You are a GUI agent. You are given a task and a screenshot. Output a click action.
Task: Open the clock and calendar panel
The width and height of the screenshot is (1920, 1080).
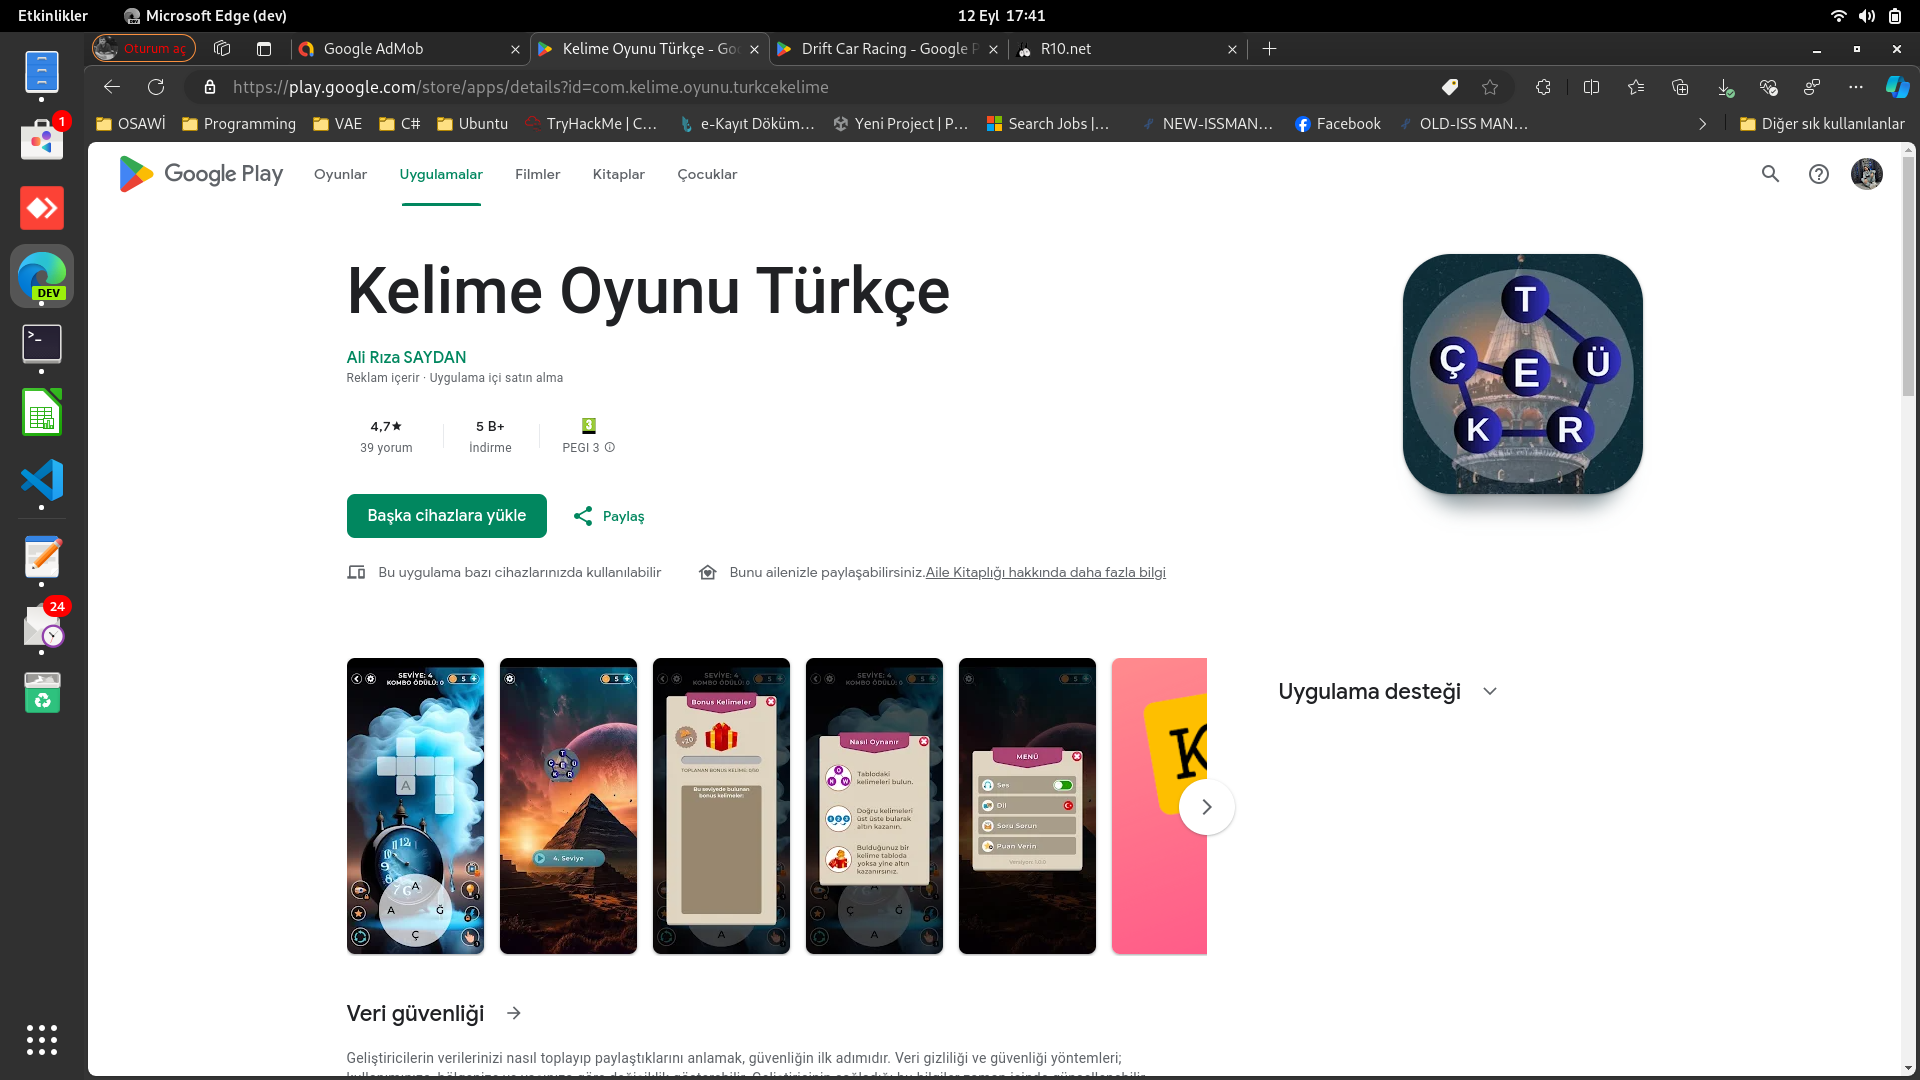1001,16
